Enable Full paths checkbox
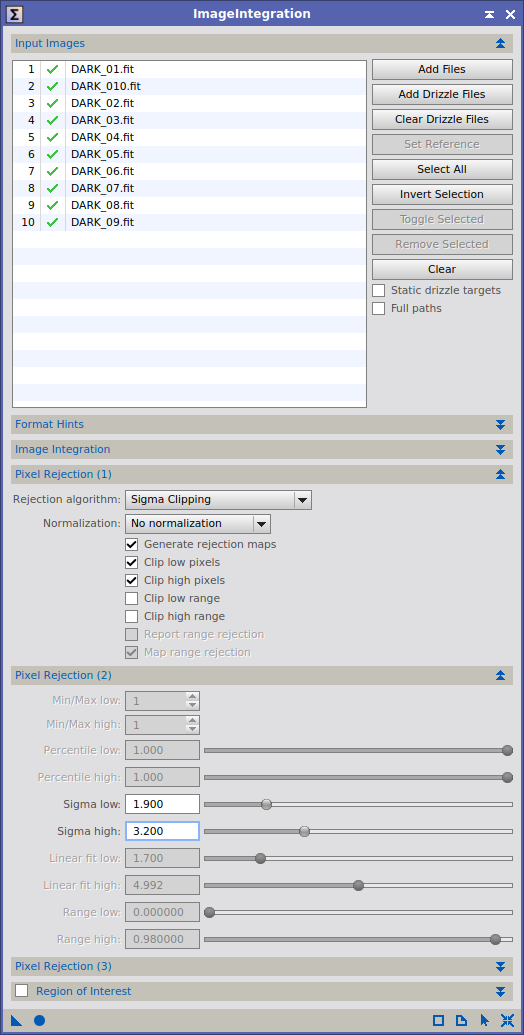 tap(378, 308)
